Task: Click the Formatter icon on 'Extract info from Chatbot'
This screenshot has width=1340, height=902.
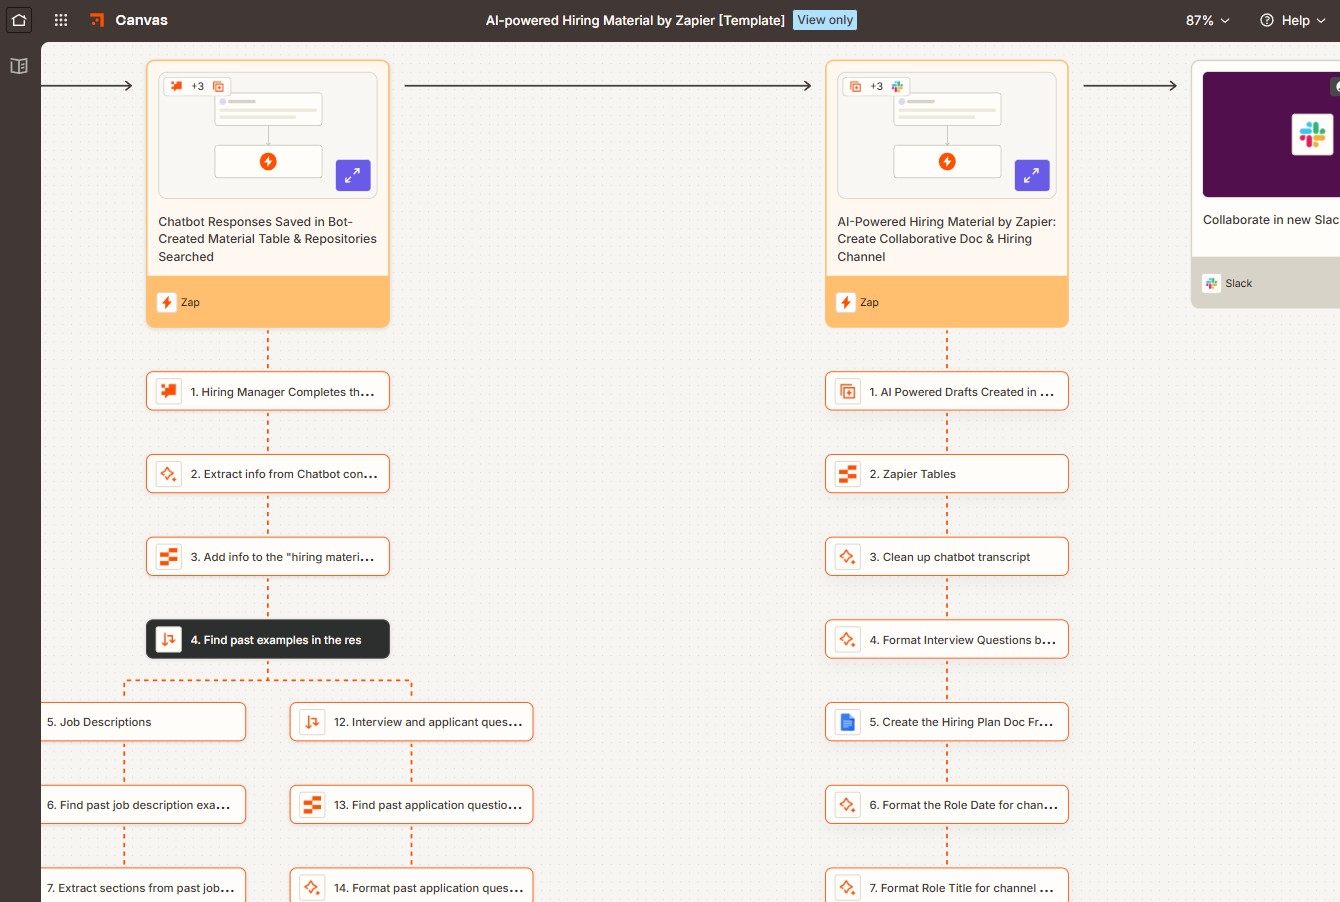Action: tap(168, 473)
